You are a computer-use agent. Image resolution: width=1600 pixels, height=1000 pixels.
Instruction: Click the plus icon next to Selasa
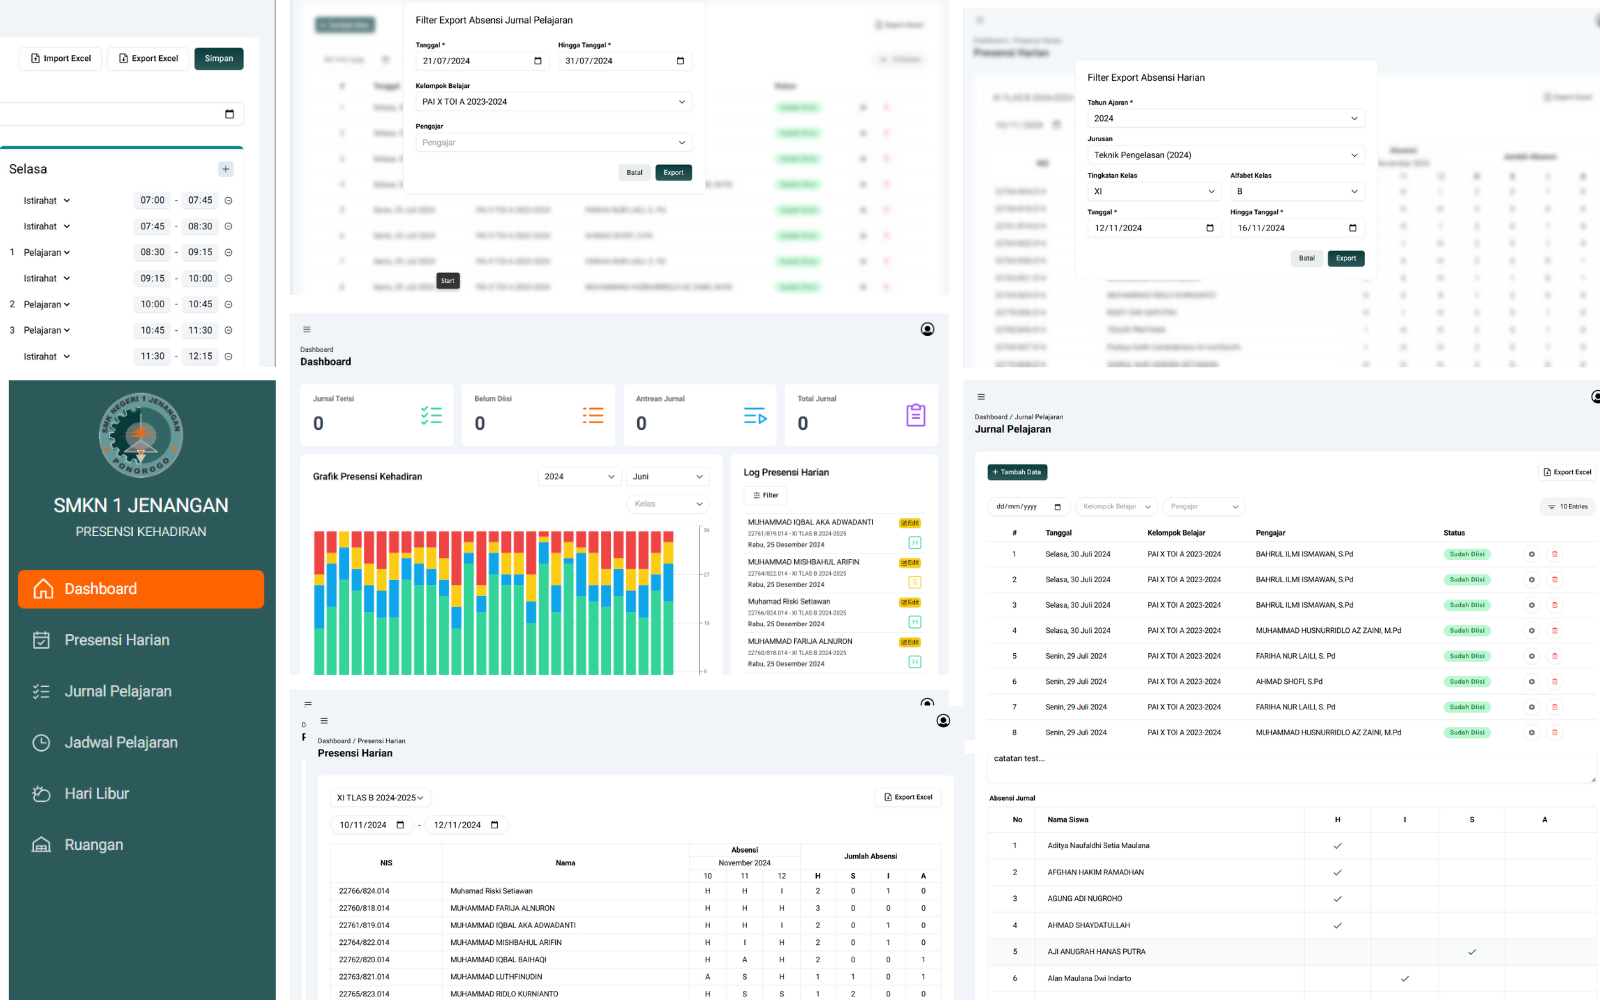point(226,170)
